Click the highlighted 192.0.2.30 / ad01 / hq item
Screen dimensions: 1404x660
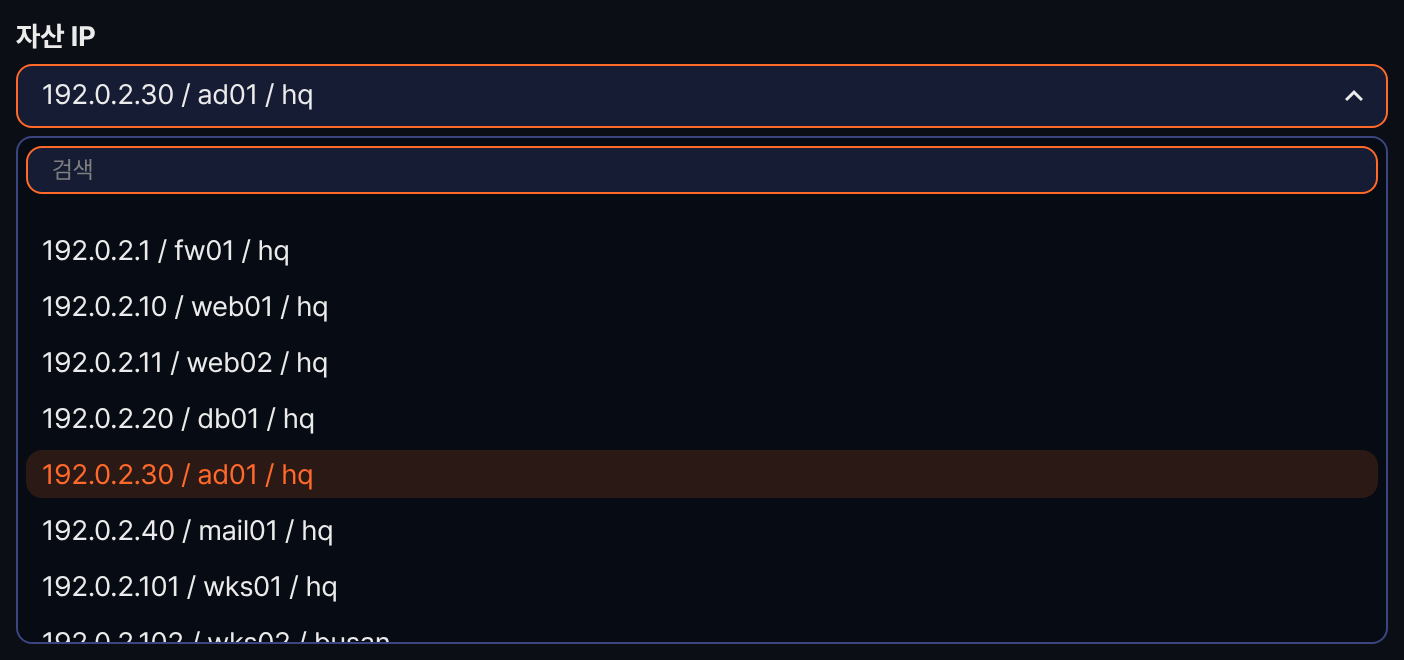pos(702,474)
